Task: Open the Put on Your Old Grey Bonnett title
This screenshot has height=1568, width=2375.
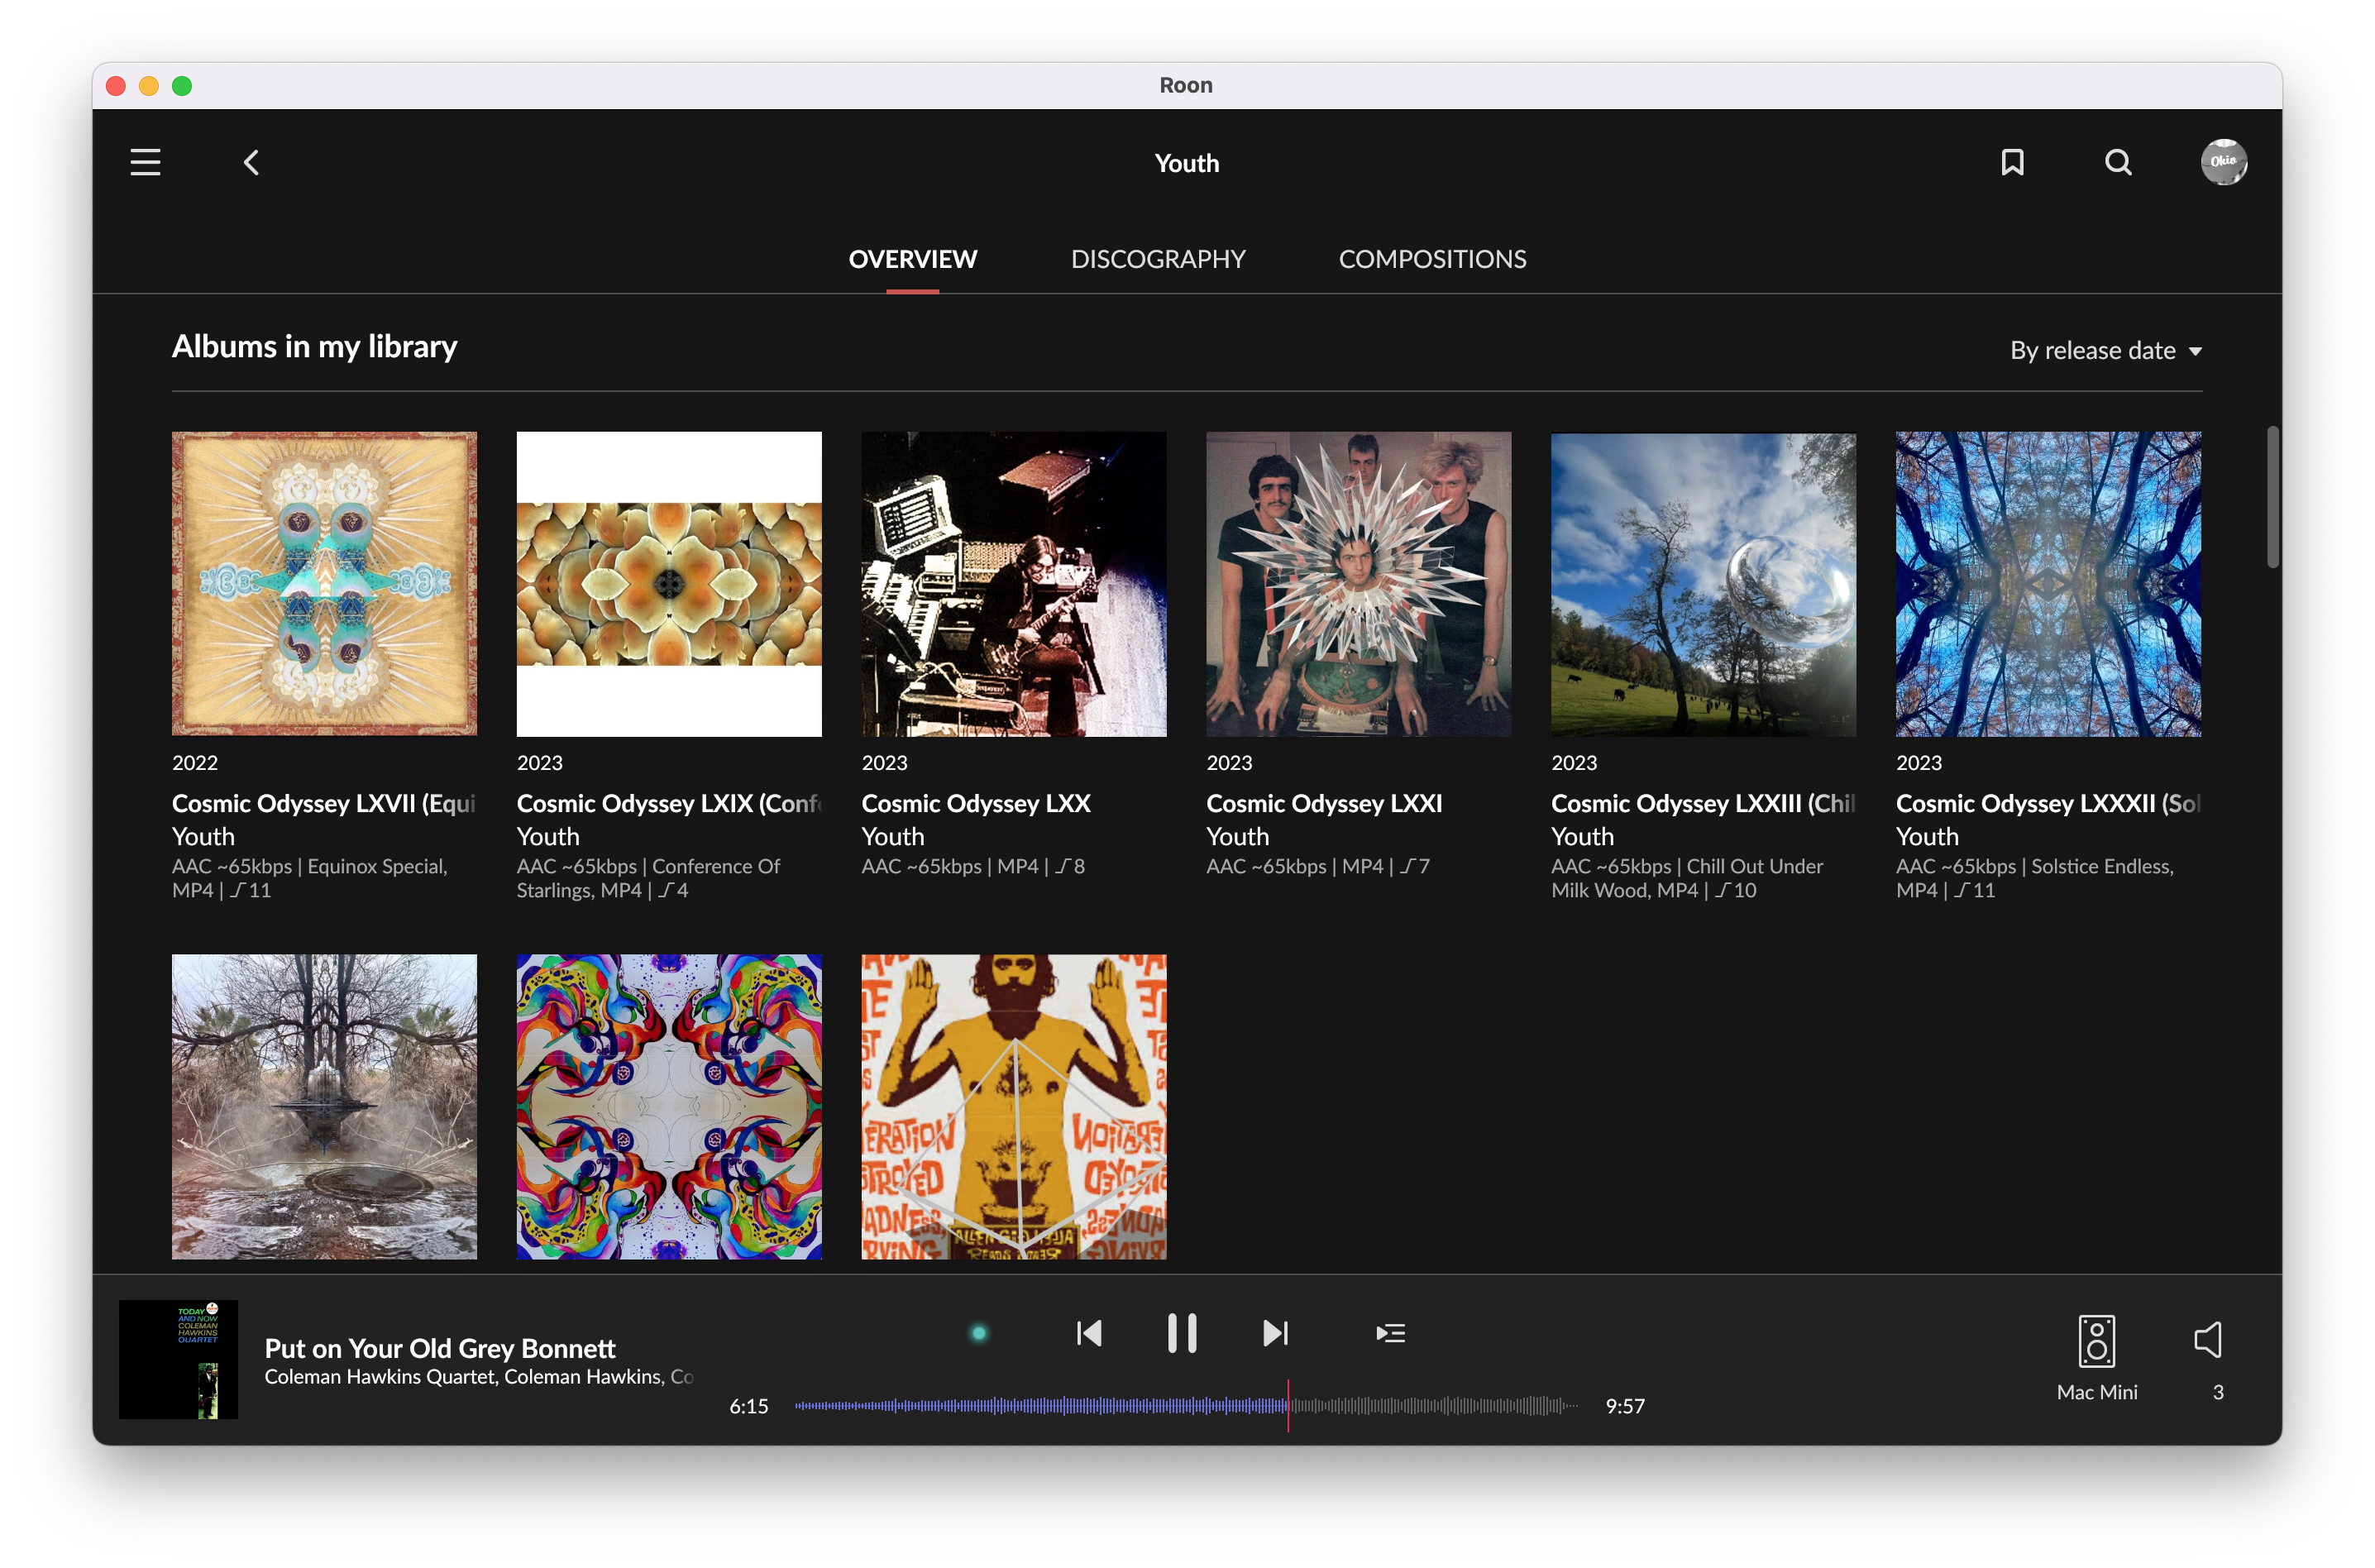Action: point(439,1348)
